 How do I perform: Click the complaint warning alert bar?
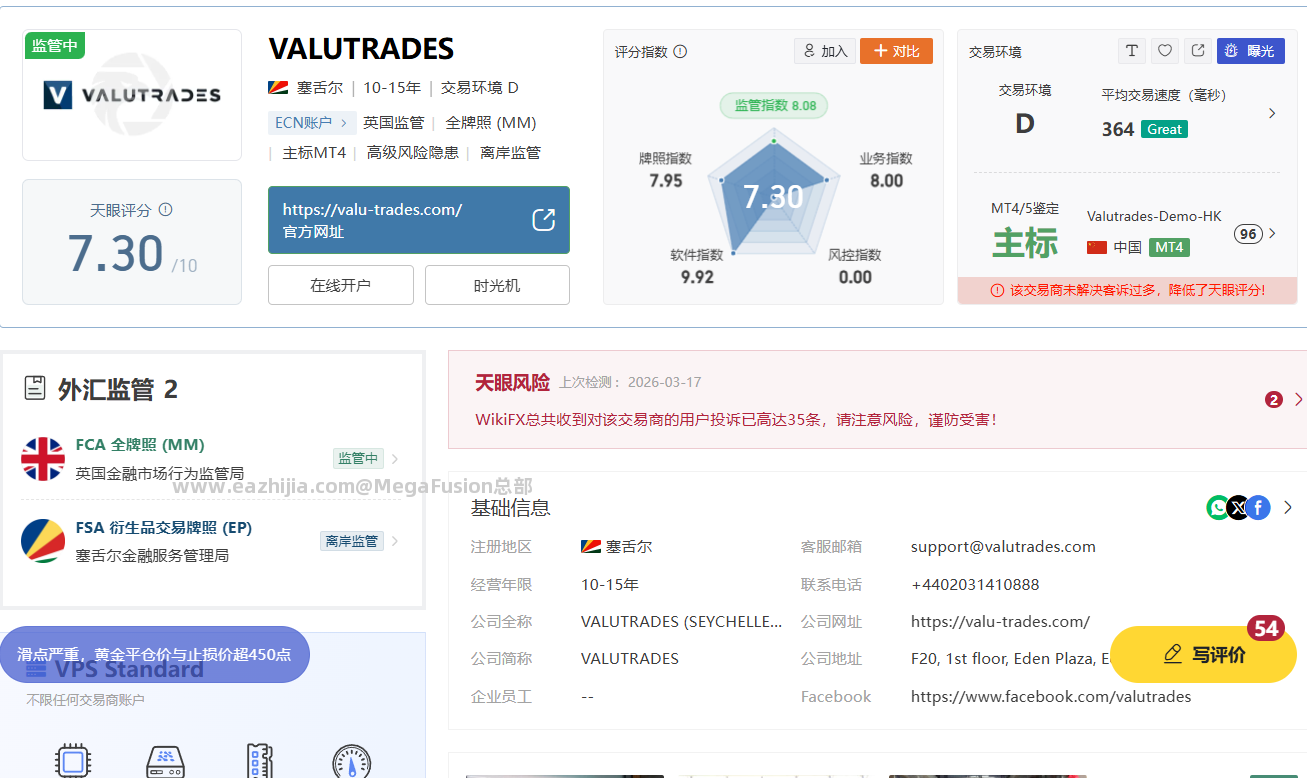[x=1127, y=290]
